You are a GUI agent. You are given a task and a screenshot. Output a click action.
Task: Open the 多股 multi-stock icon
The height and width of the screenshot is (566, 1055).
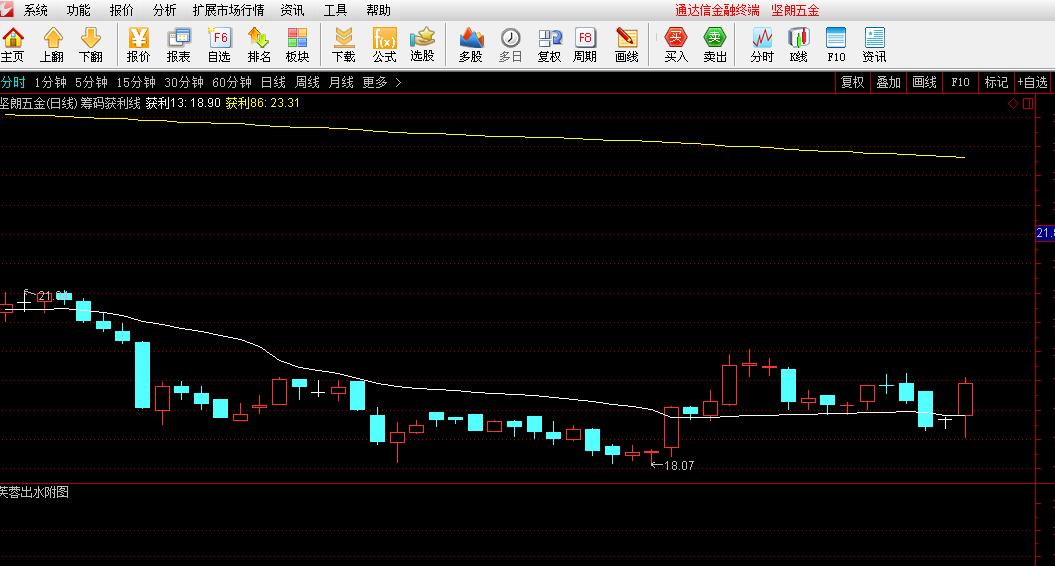tap(471, 45)
